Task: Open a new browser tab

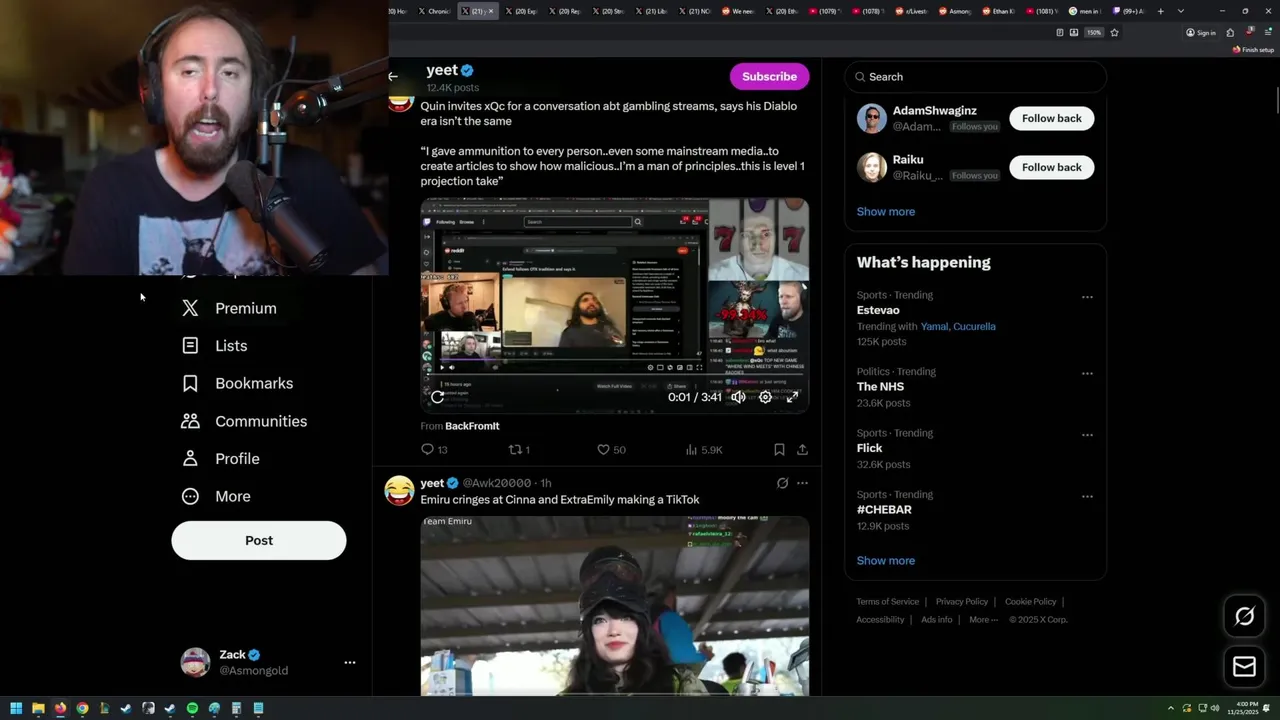Action: (1160, 11)
